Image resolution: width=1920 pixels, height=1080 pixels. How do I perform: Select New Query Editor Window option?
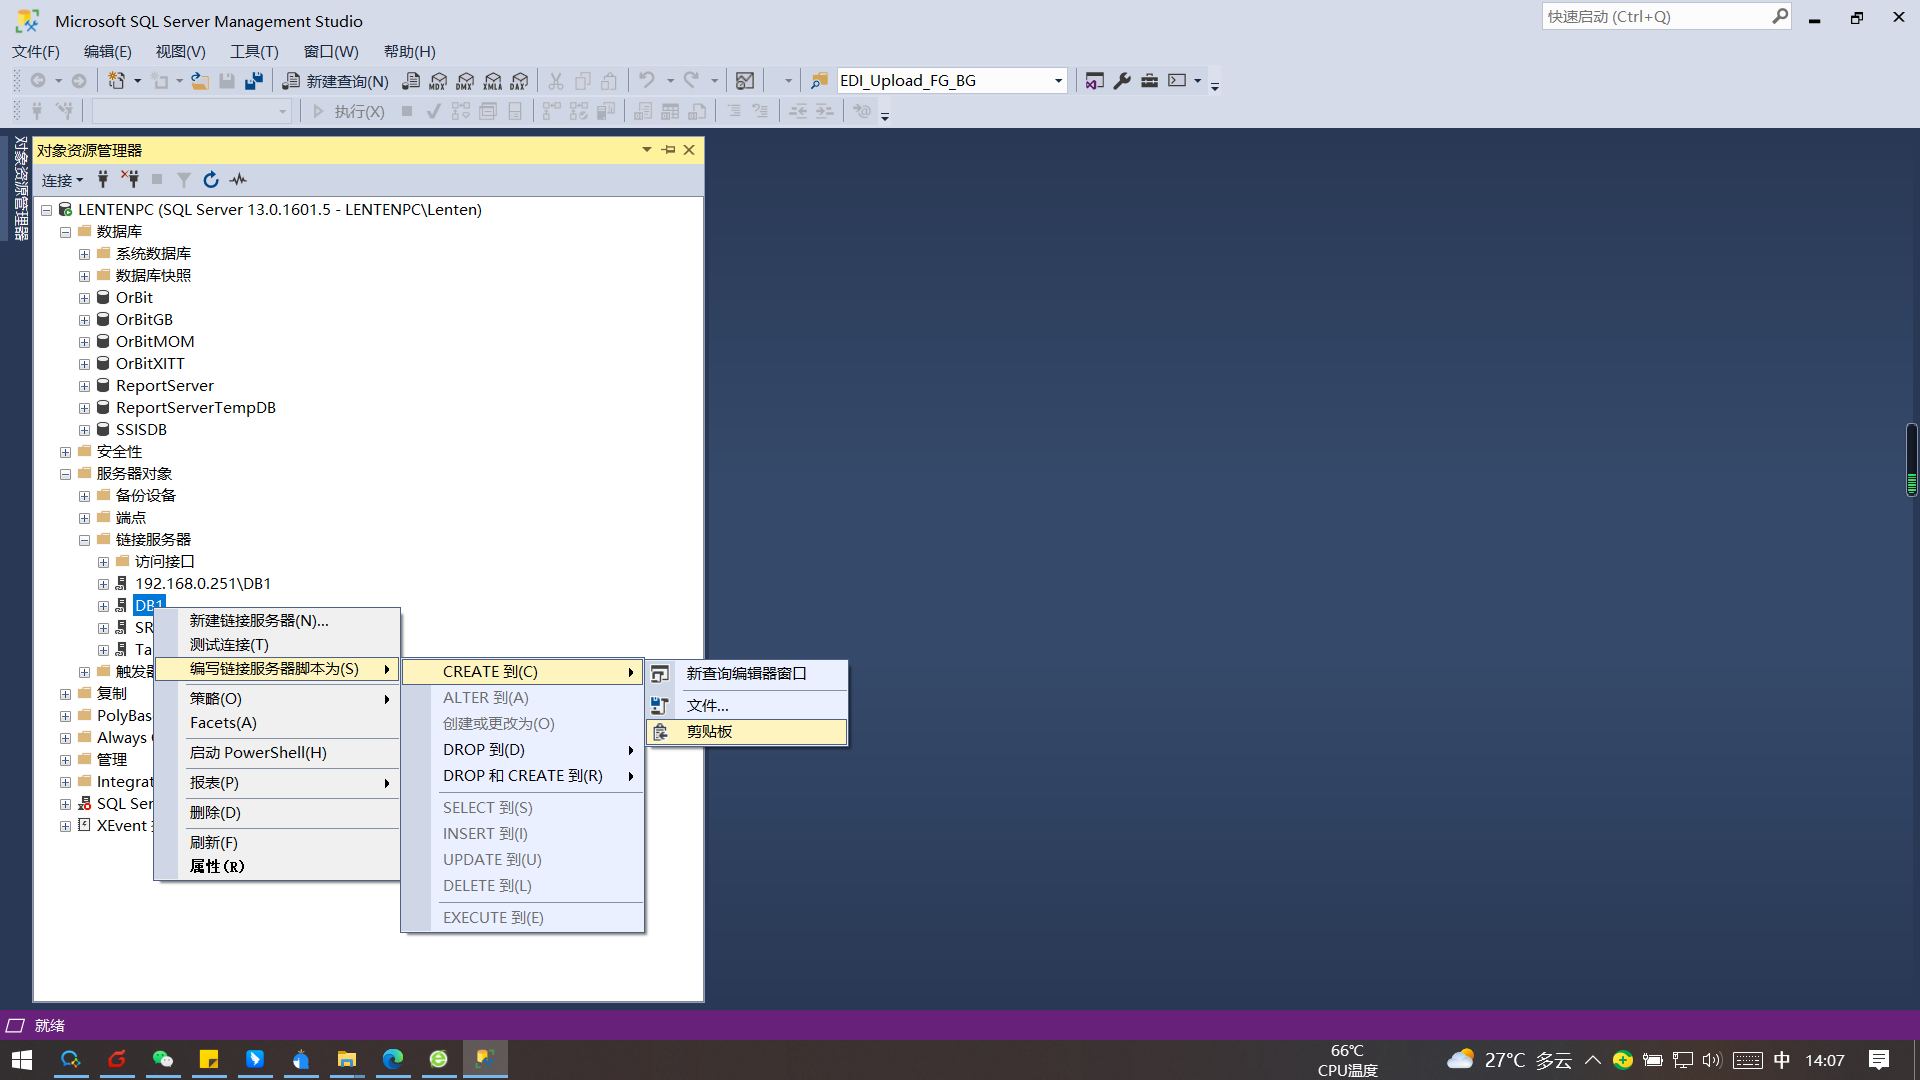tap(747, 674)
